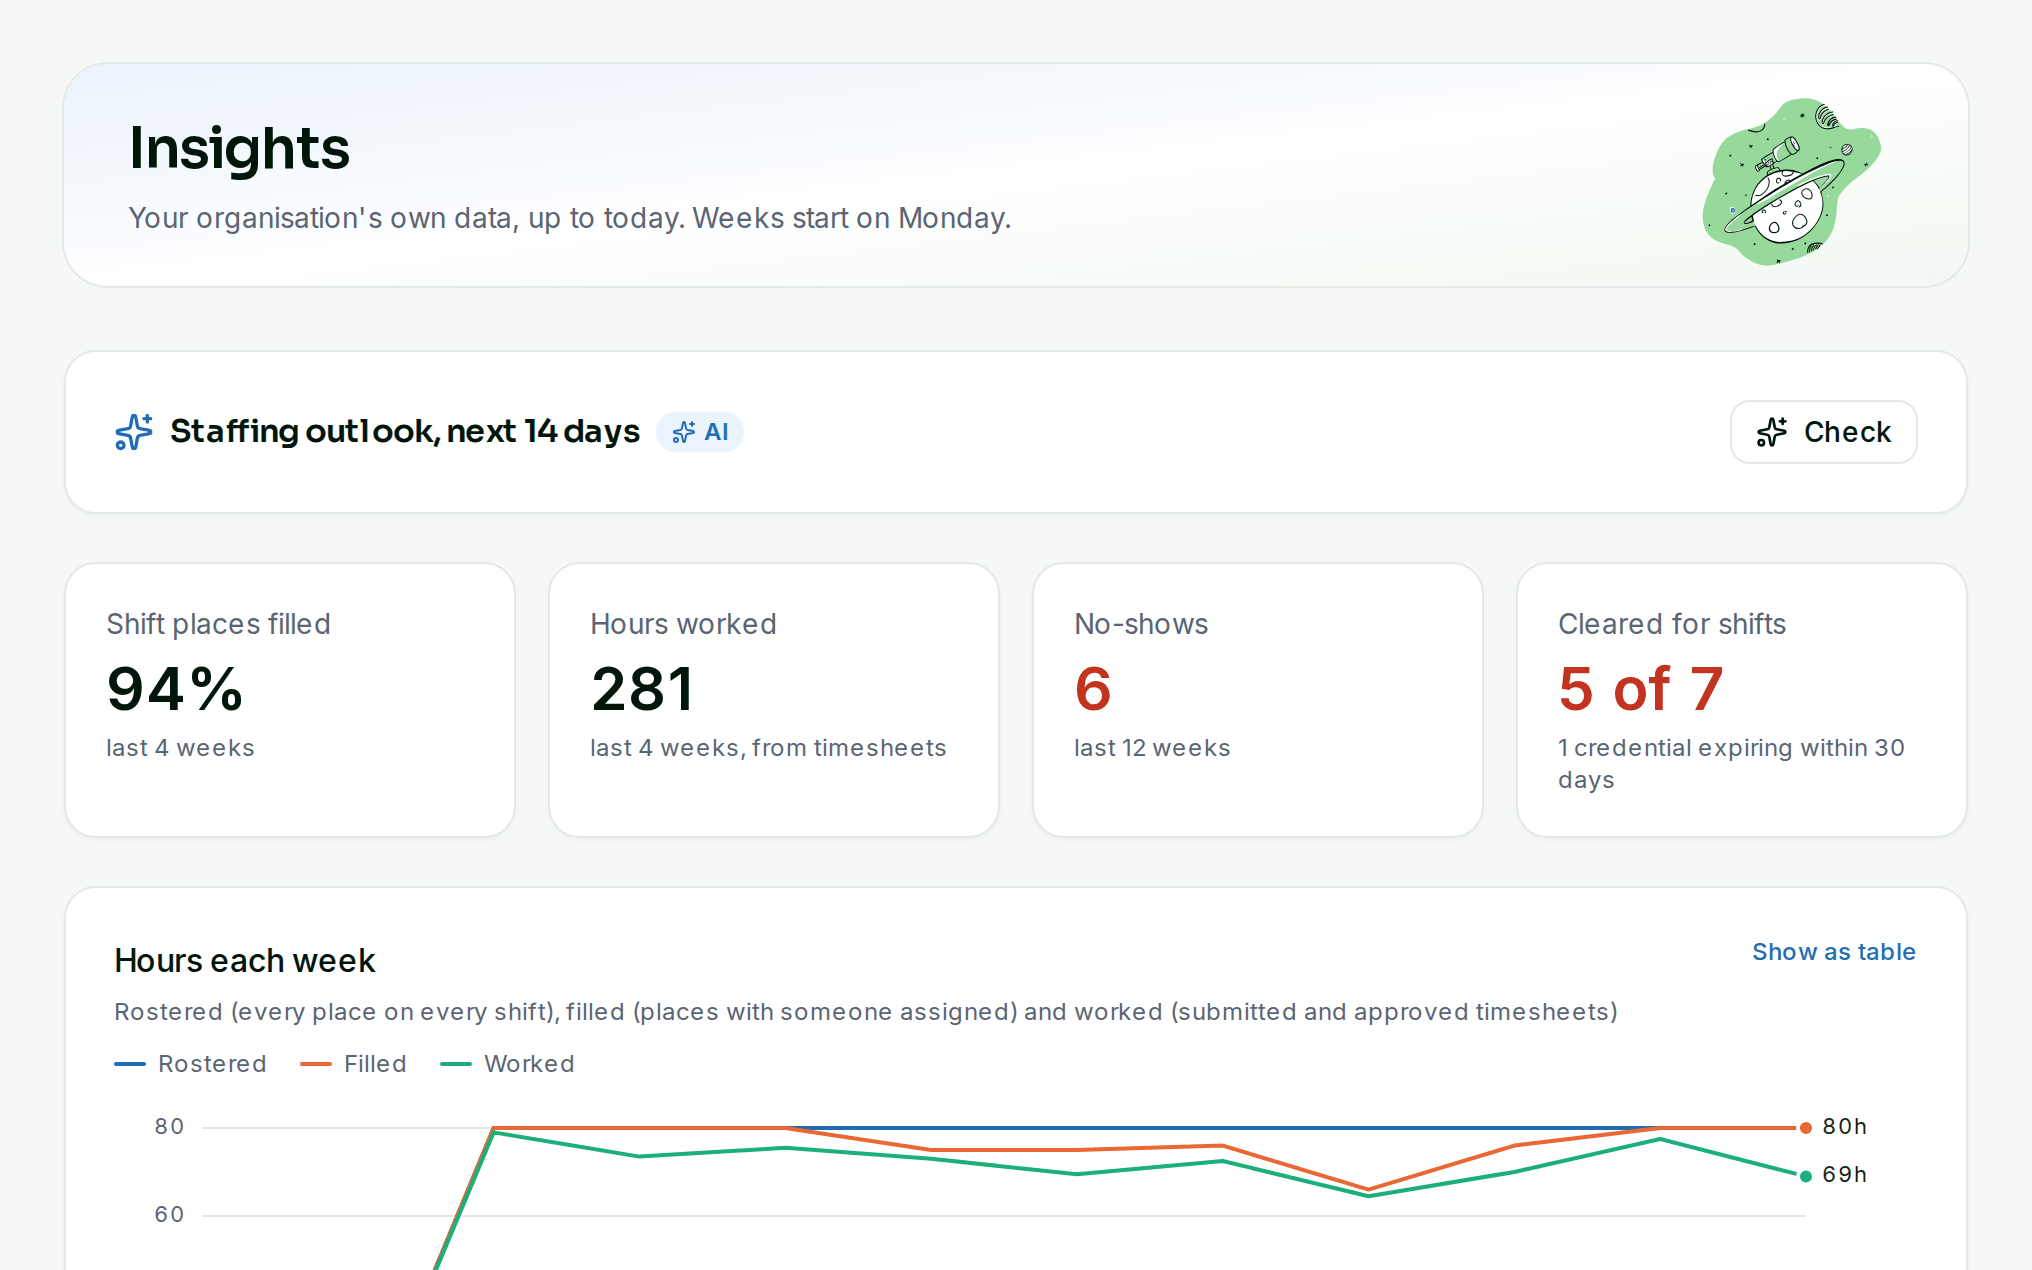The width and height of the screenshot is (2032, 1270).
Task: Click the 69h end-point marker on chart
Action: tap(1806, 1176)
